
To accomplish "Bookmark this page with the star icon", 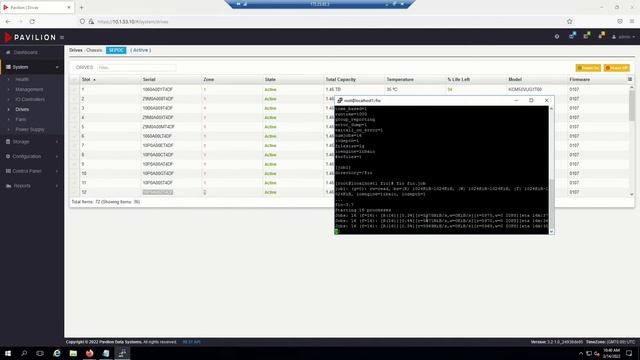I will click(x=569, y=21).
